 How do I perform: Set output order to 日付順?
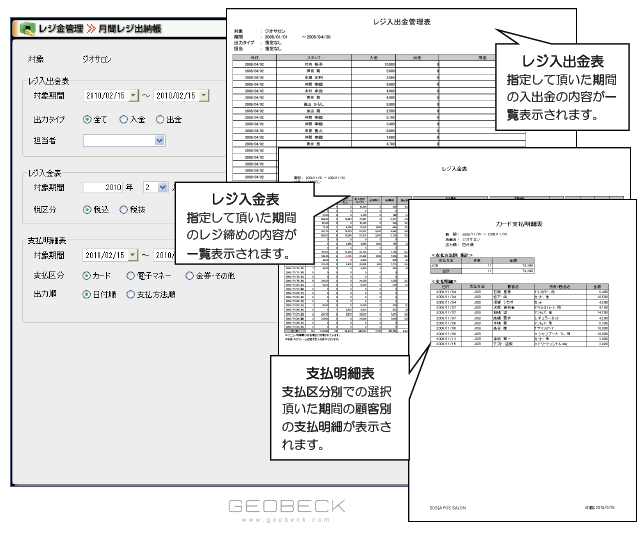point(88,295)
